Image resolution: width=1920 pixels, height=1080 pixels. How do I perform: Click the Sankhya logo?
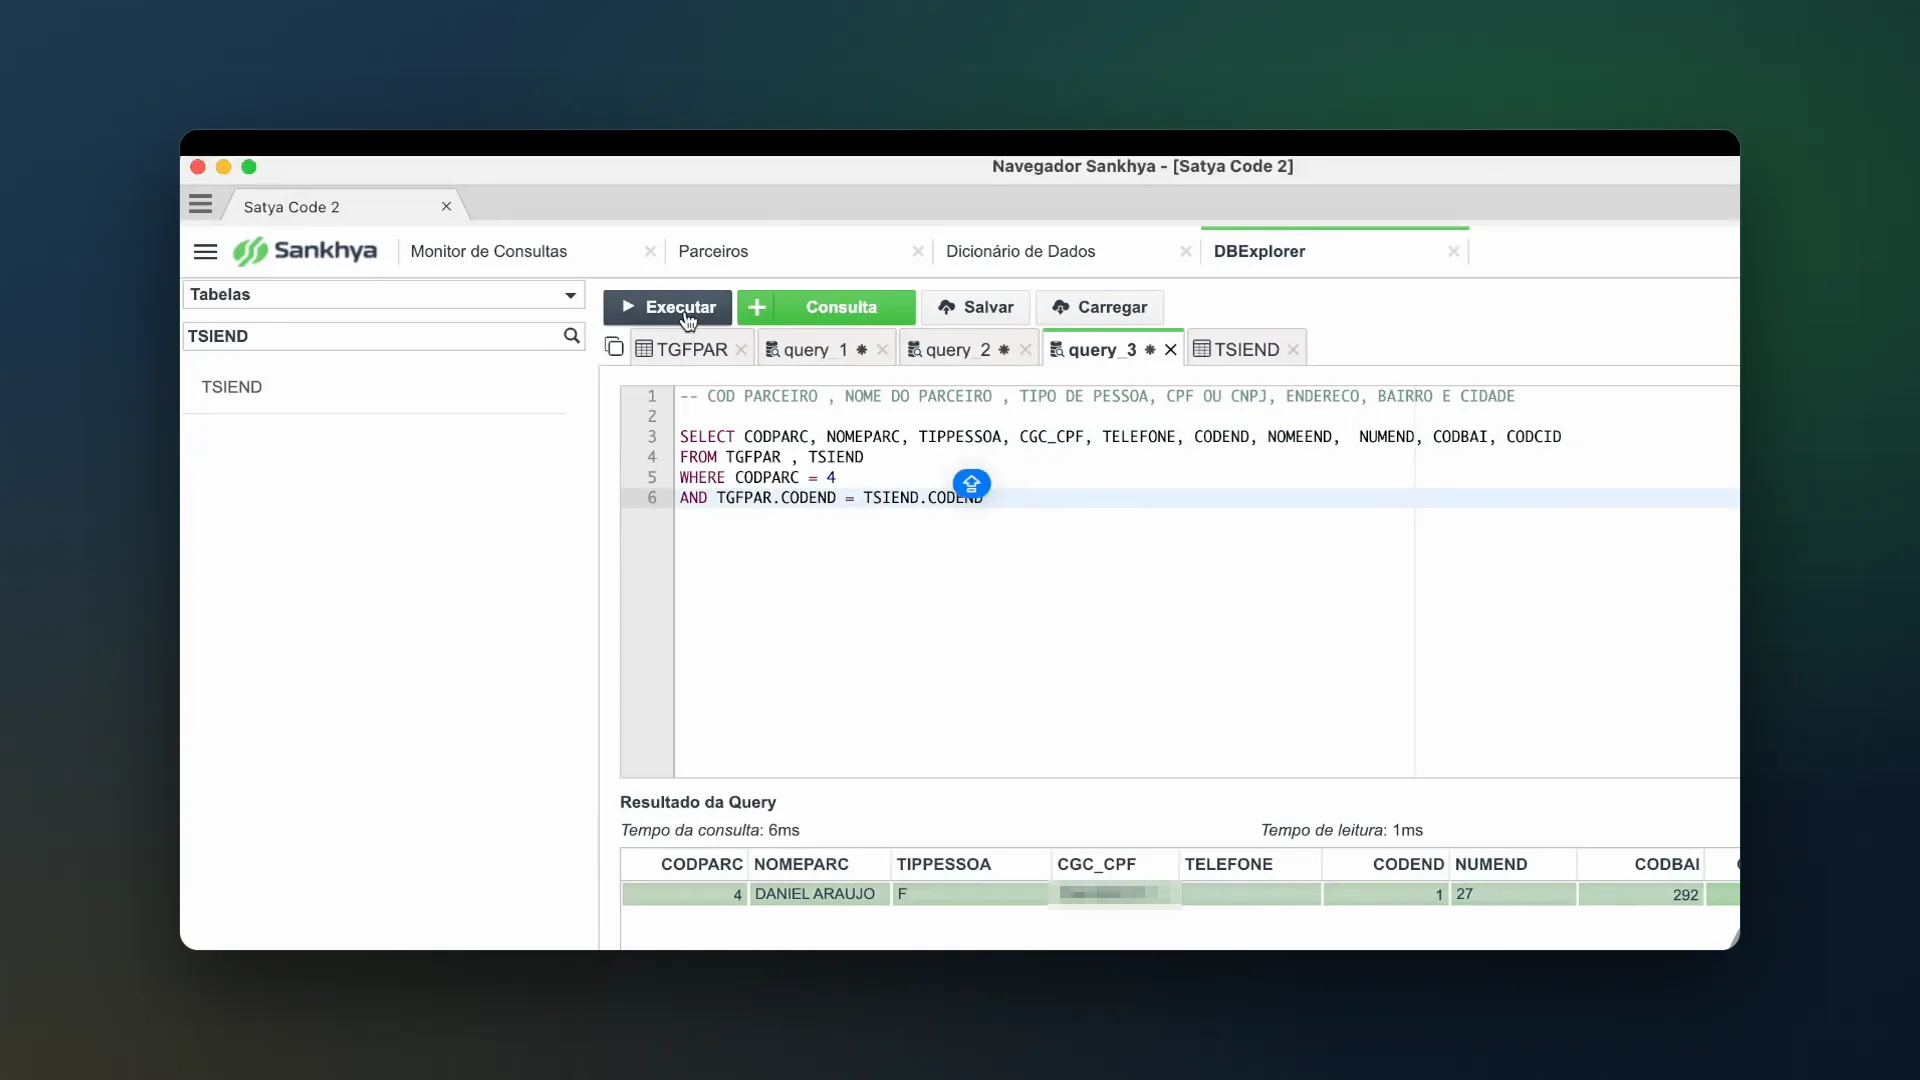tap(305, 250)
